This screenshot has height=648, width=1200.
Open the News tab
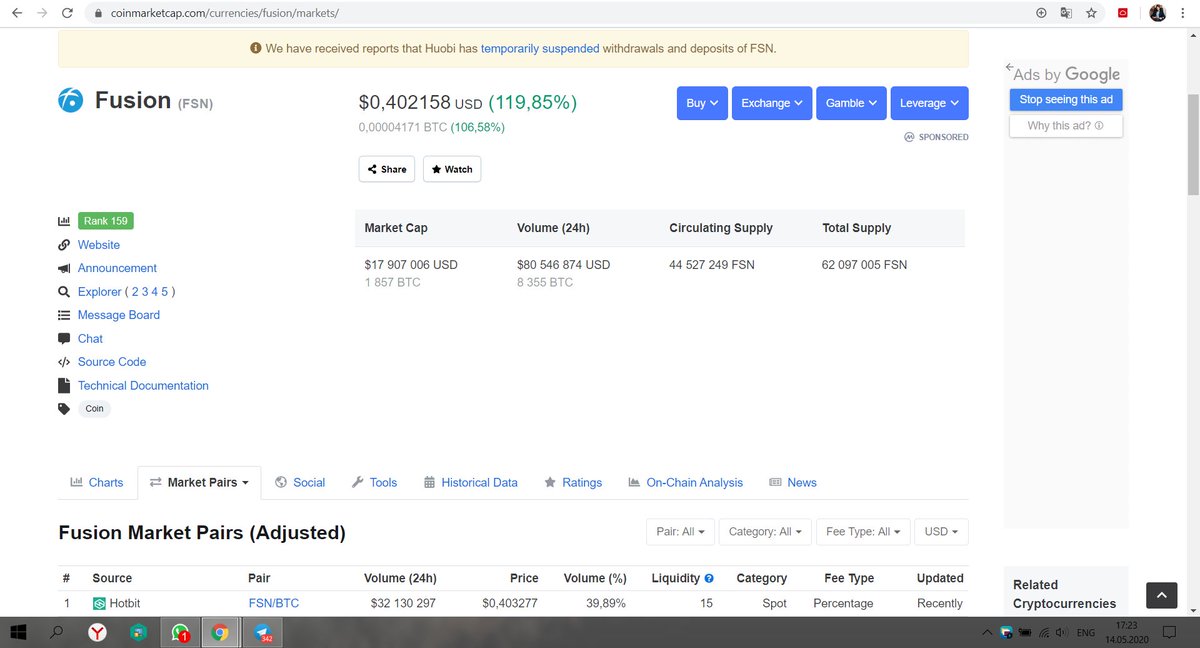coord(793,482)
